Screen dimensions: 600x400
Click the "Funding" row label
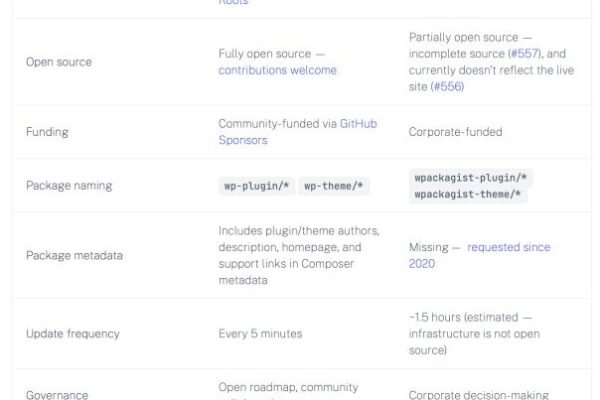point(47,132)
